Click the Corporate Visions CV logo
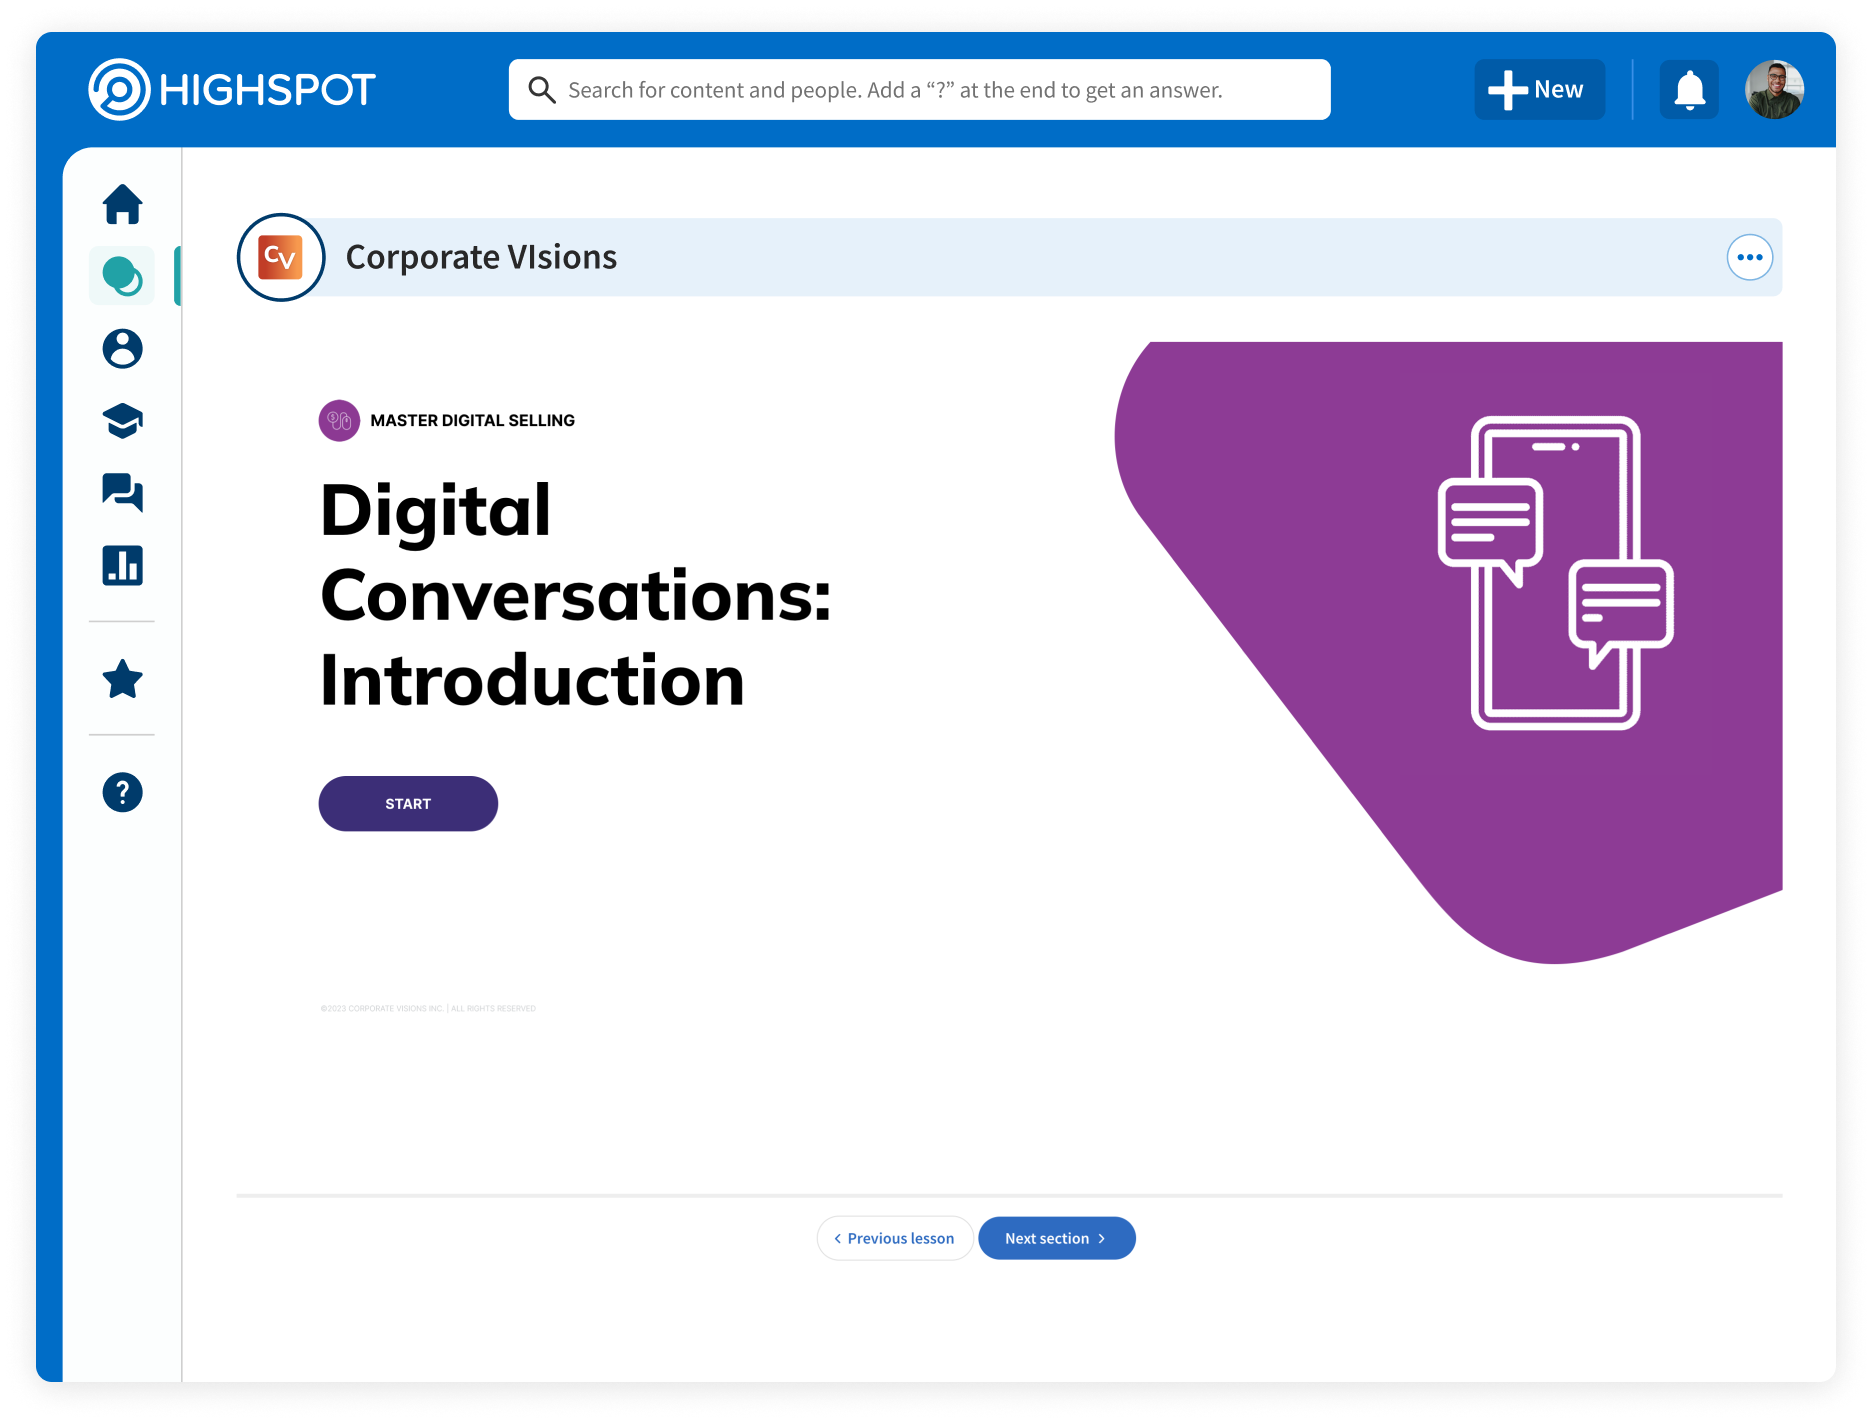The height and width of the screenshot is (1422, 1872). (x=281, y=258)
